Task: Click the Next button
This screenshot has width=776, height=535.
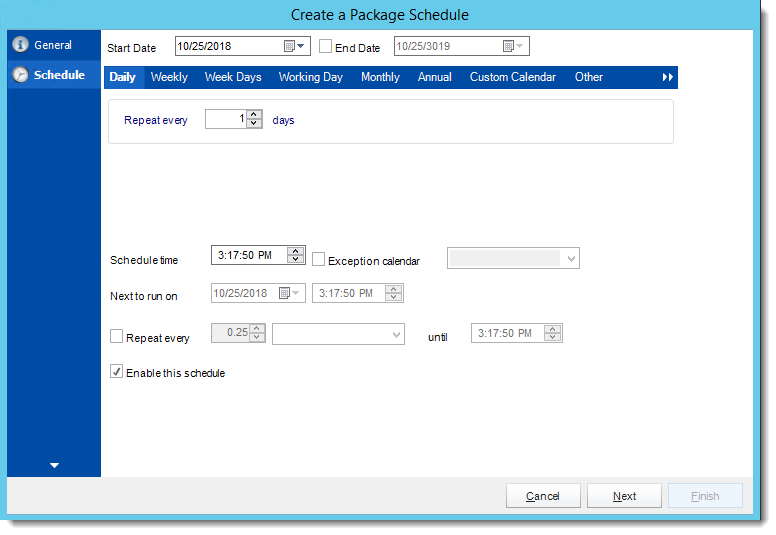Action: (x=624, y=496)
